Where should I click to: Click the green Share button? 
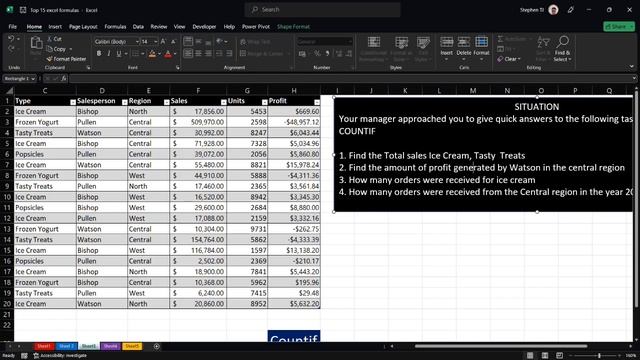(619, 27)
